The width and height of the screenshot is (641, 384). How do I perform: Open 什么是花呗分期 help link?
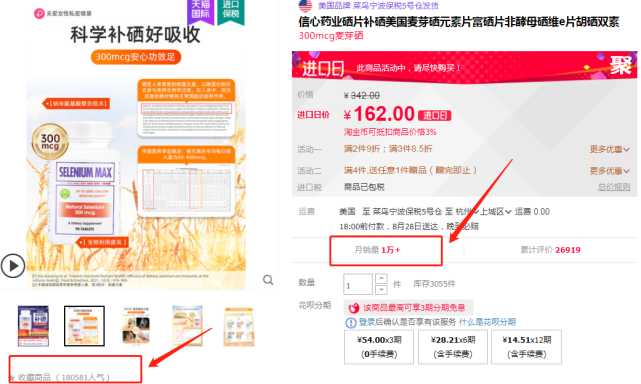point(487,322)
